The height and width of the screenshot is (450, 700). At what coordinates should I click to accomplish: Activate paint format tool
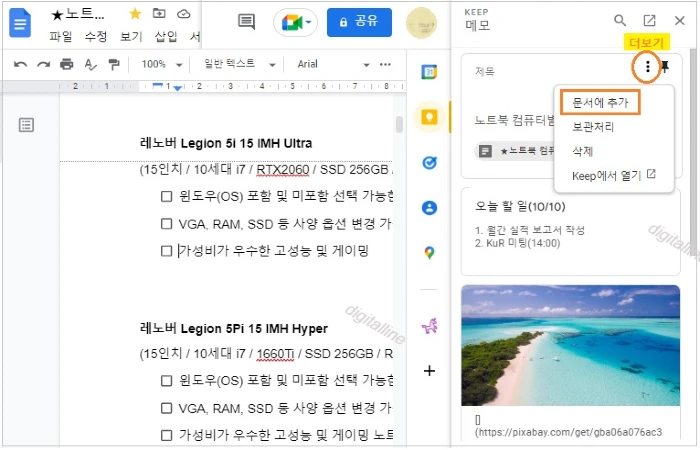tap(114, 65)
